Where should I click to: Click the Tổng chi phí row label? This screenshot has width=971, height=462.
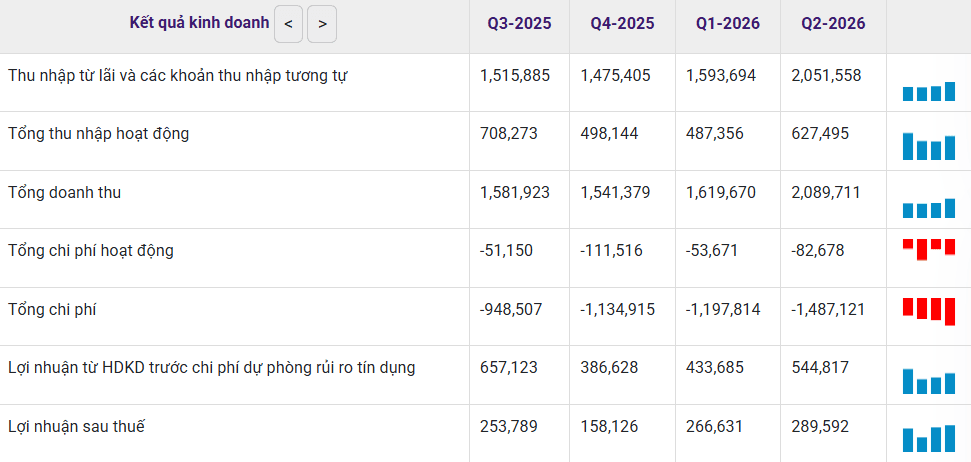[x=52, y=309]
